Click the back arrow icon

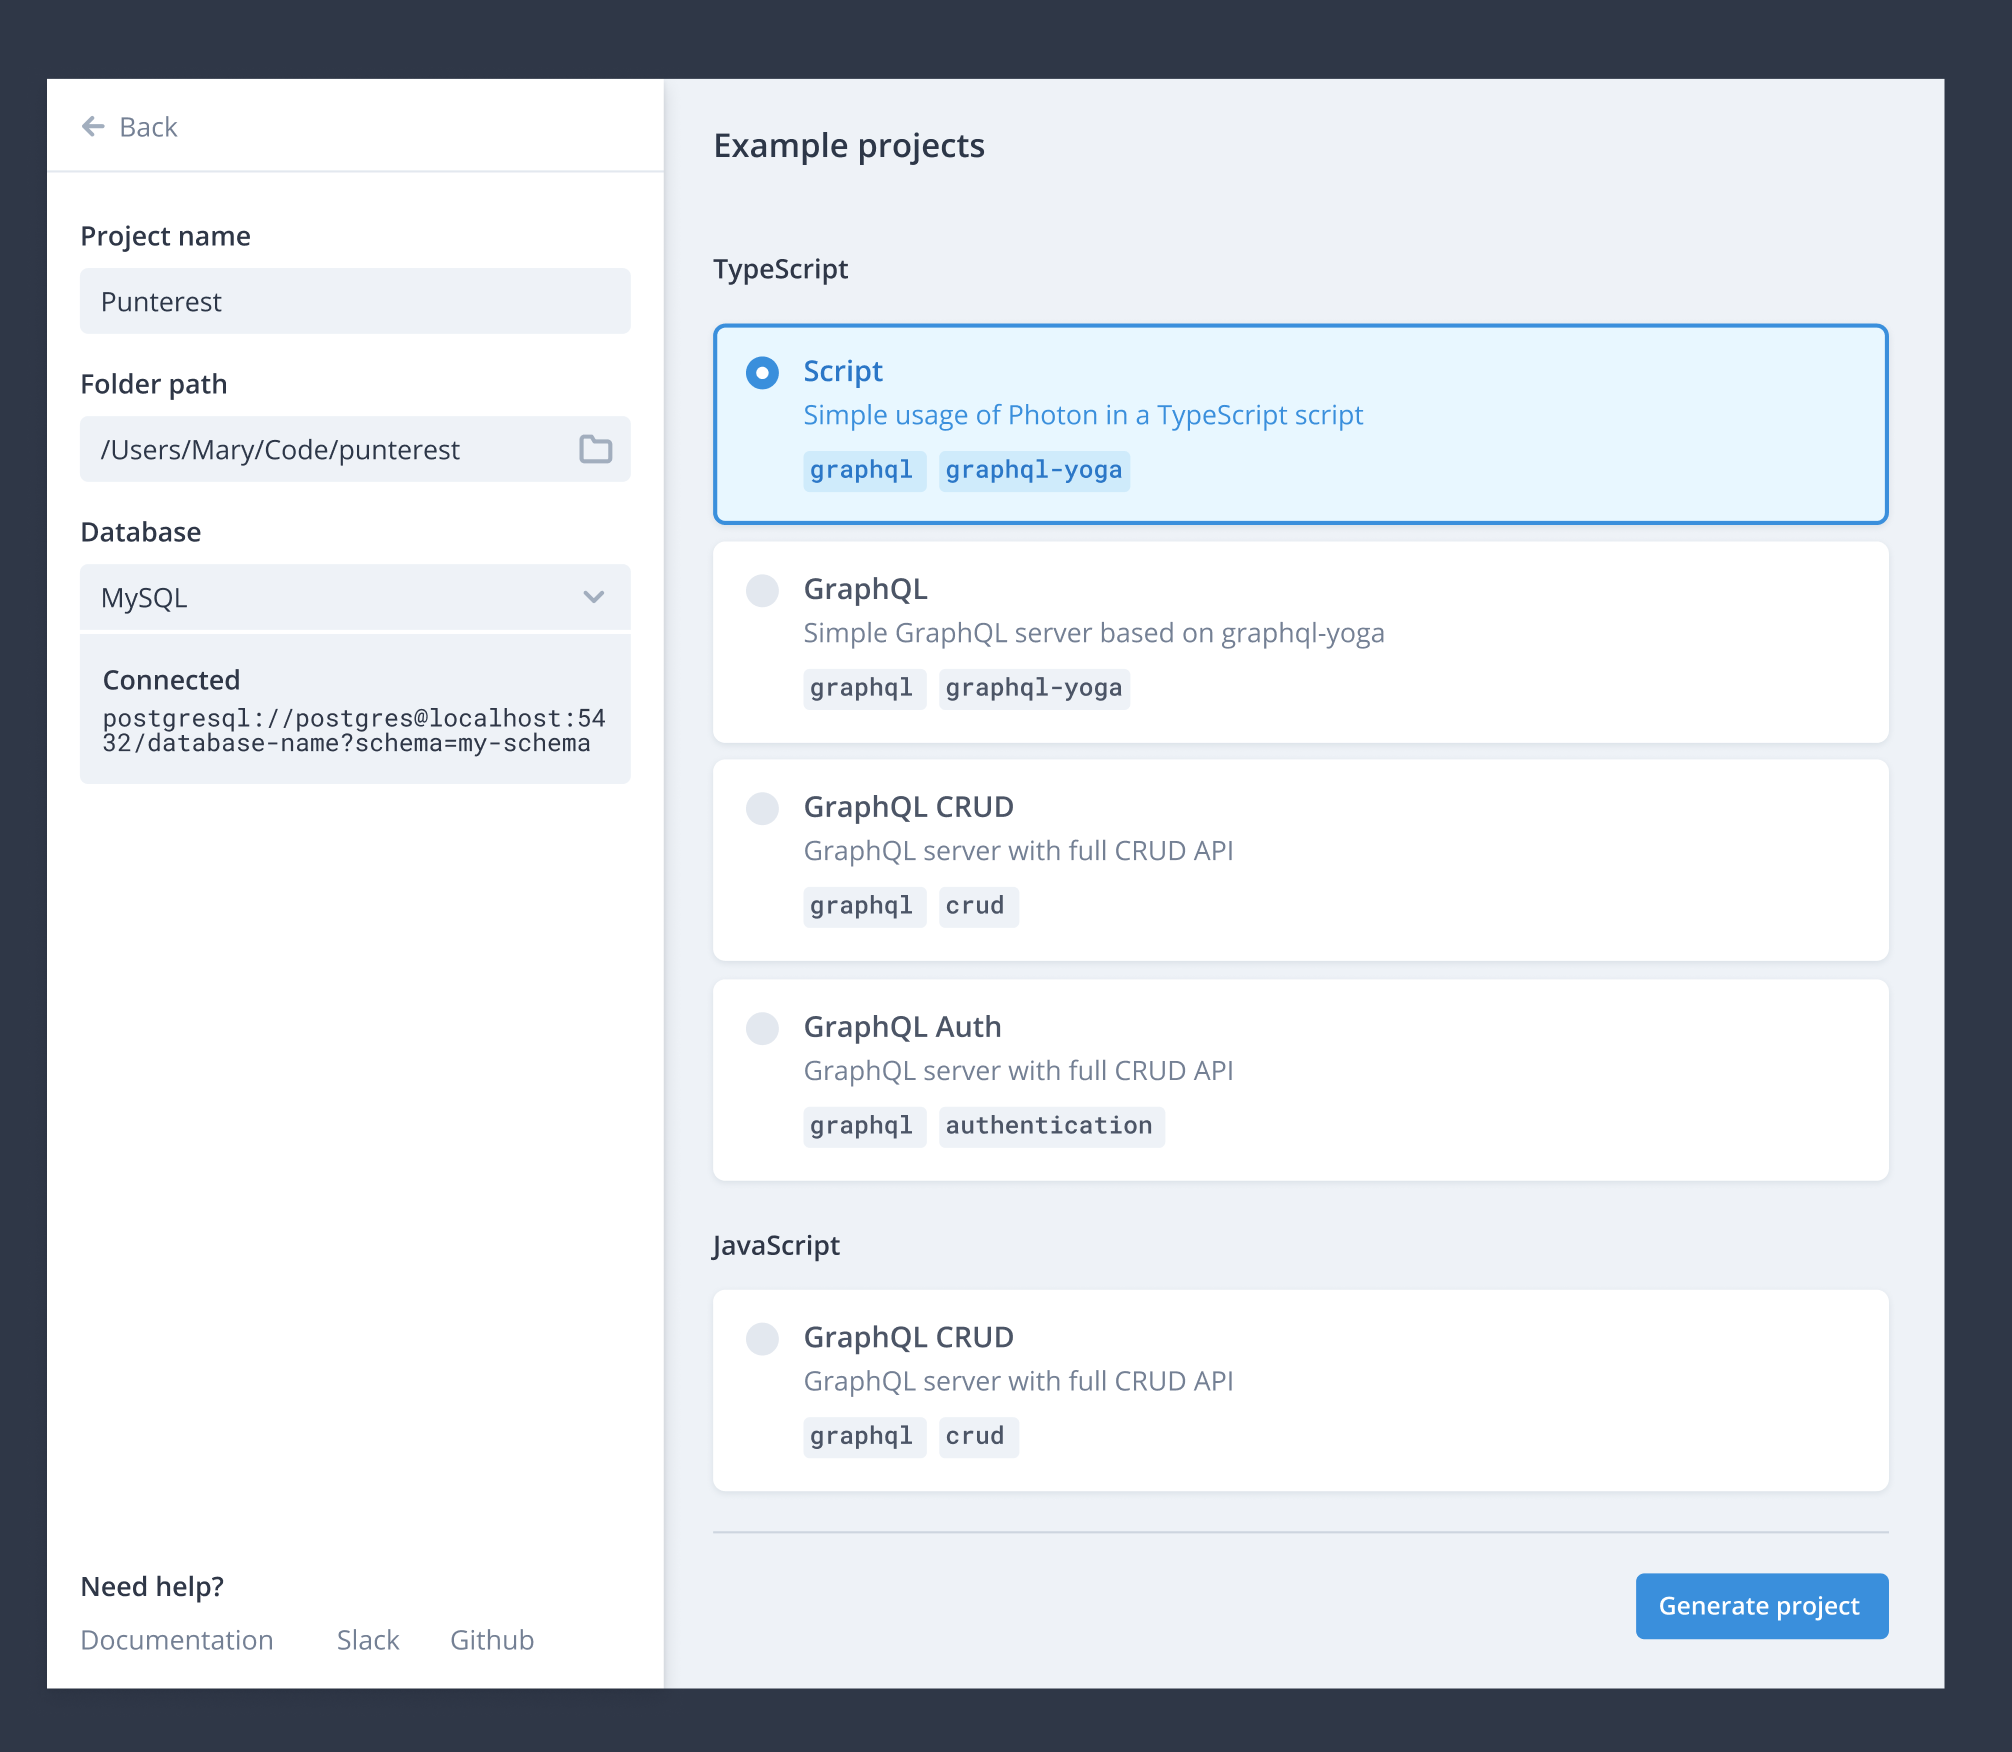point(93,126)
